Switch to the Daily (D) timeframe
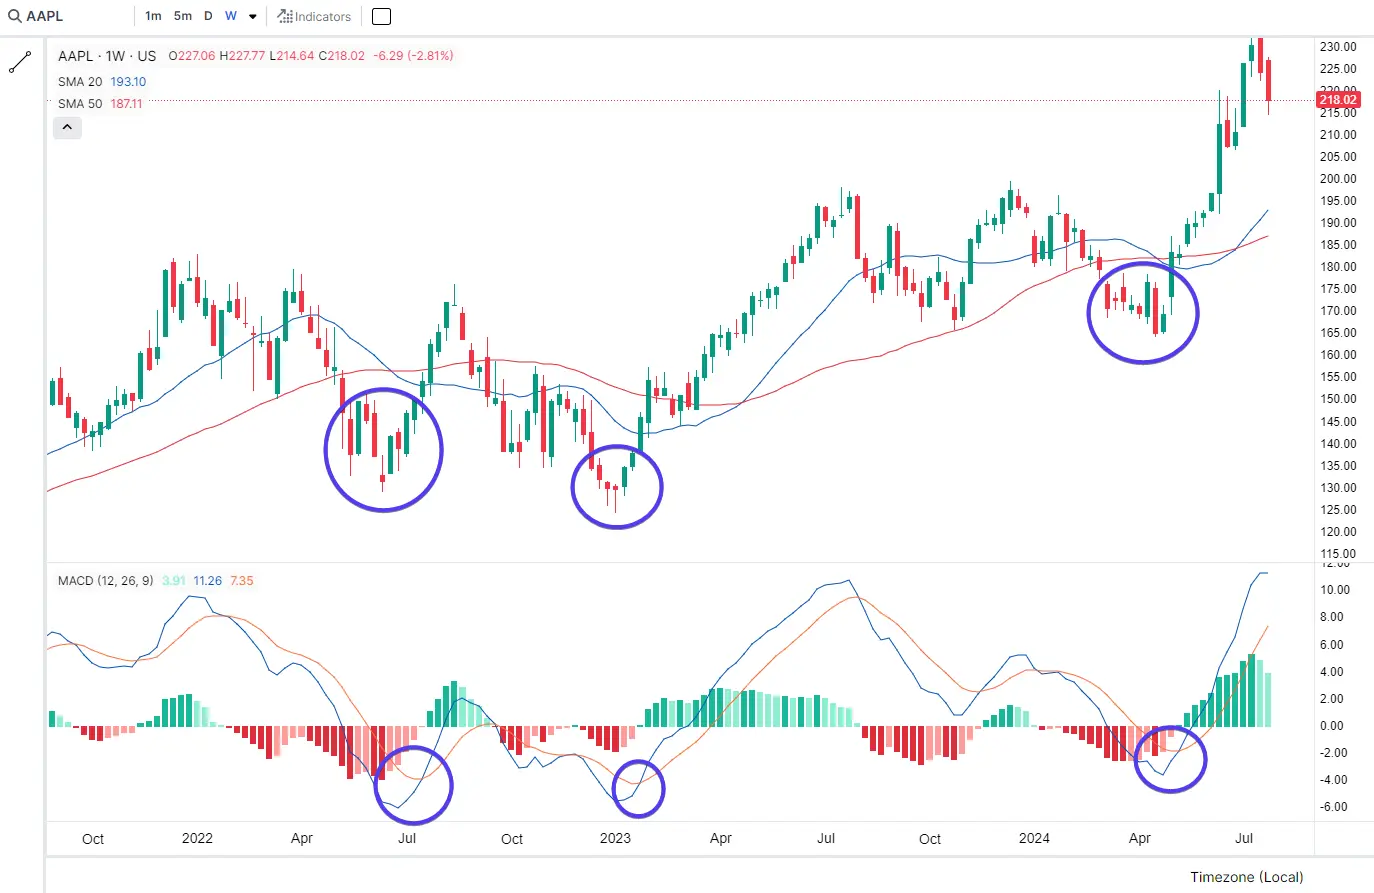1374x893 pixels. (x=208, y=16)
